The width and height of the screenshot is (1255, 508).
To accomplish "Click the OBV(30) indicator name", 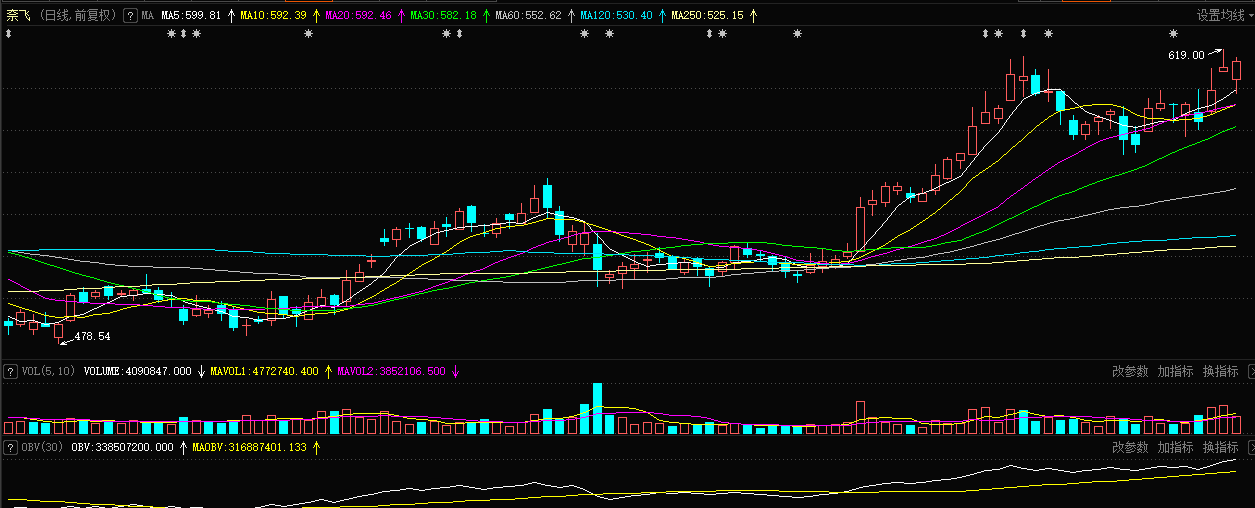I will point(43,448).
